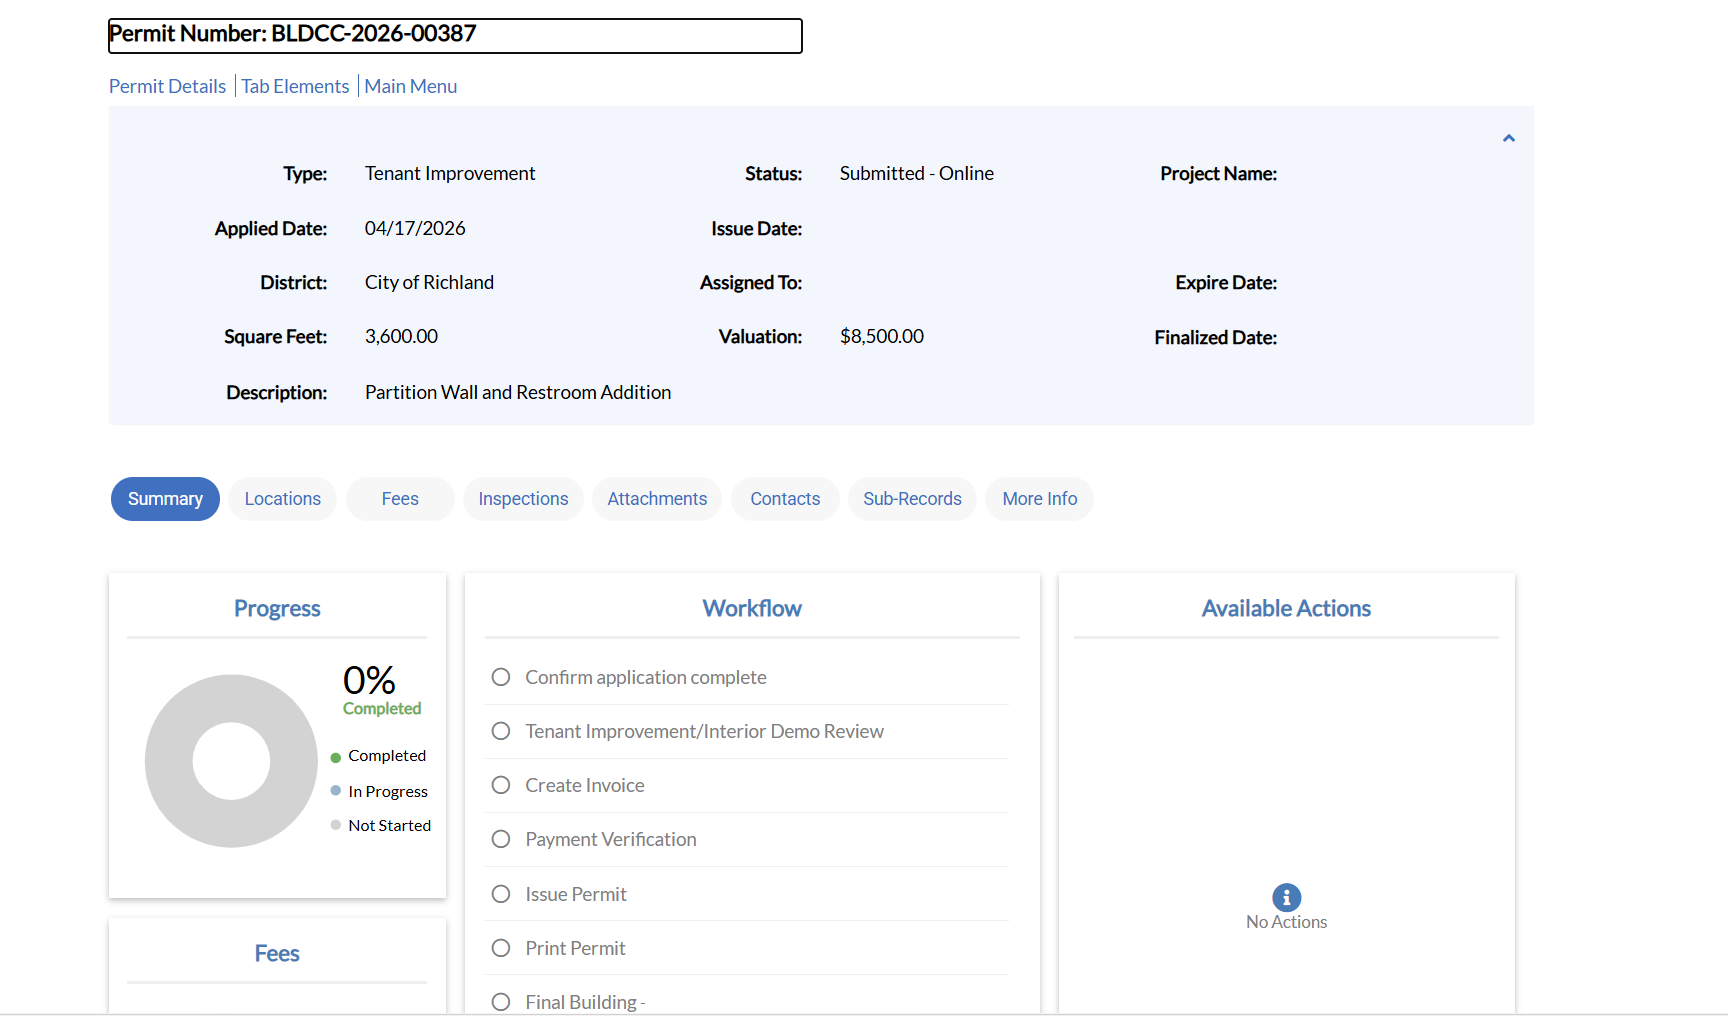The height and width of the screenshot is (1018, 1728).
Task: Click the applied date 04/17/2026
Action: point(415,228)
